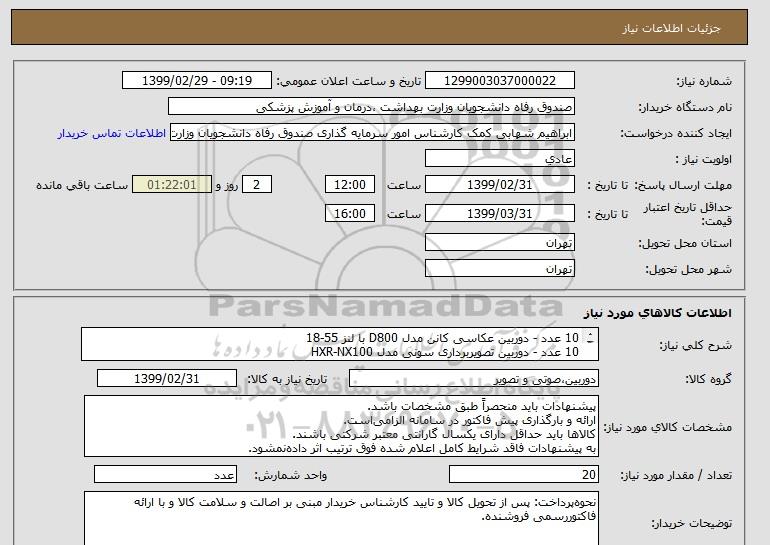Click the label اولویت نیاز
The height and width of the screenshot is (545, 770).
coord(704,159)
